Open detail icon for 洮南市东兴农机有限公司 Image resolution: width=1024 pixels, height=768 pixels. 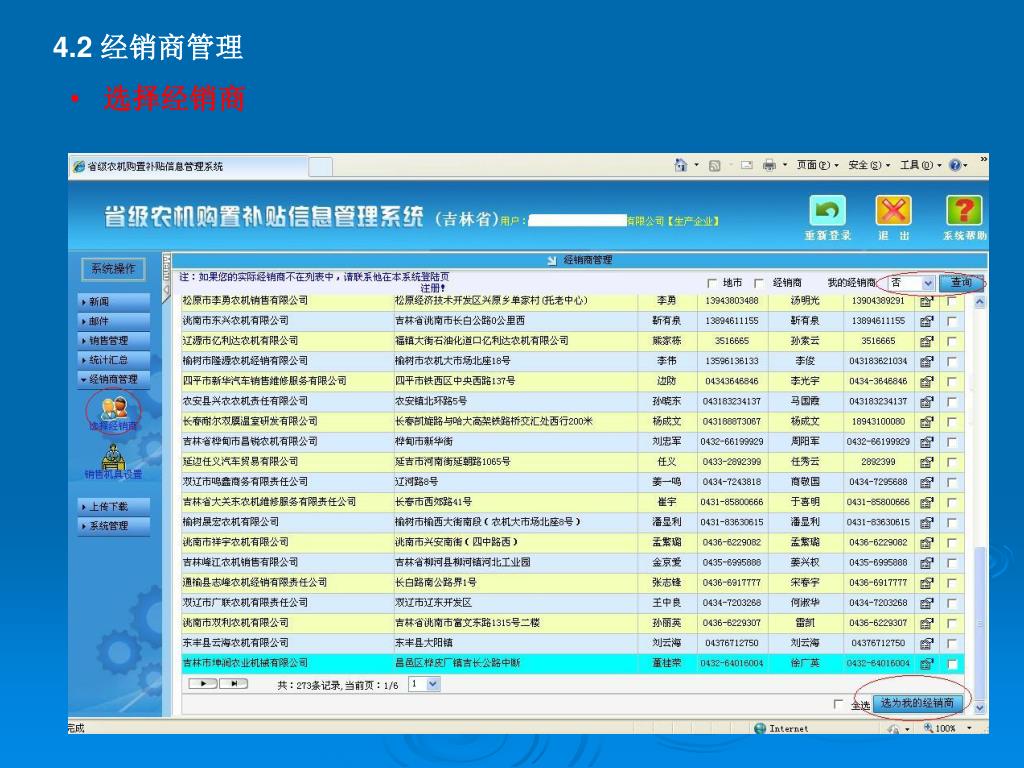(x=926, y=321)
